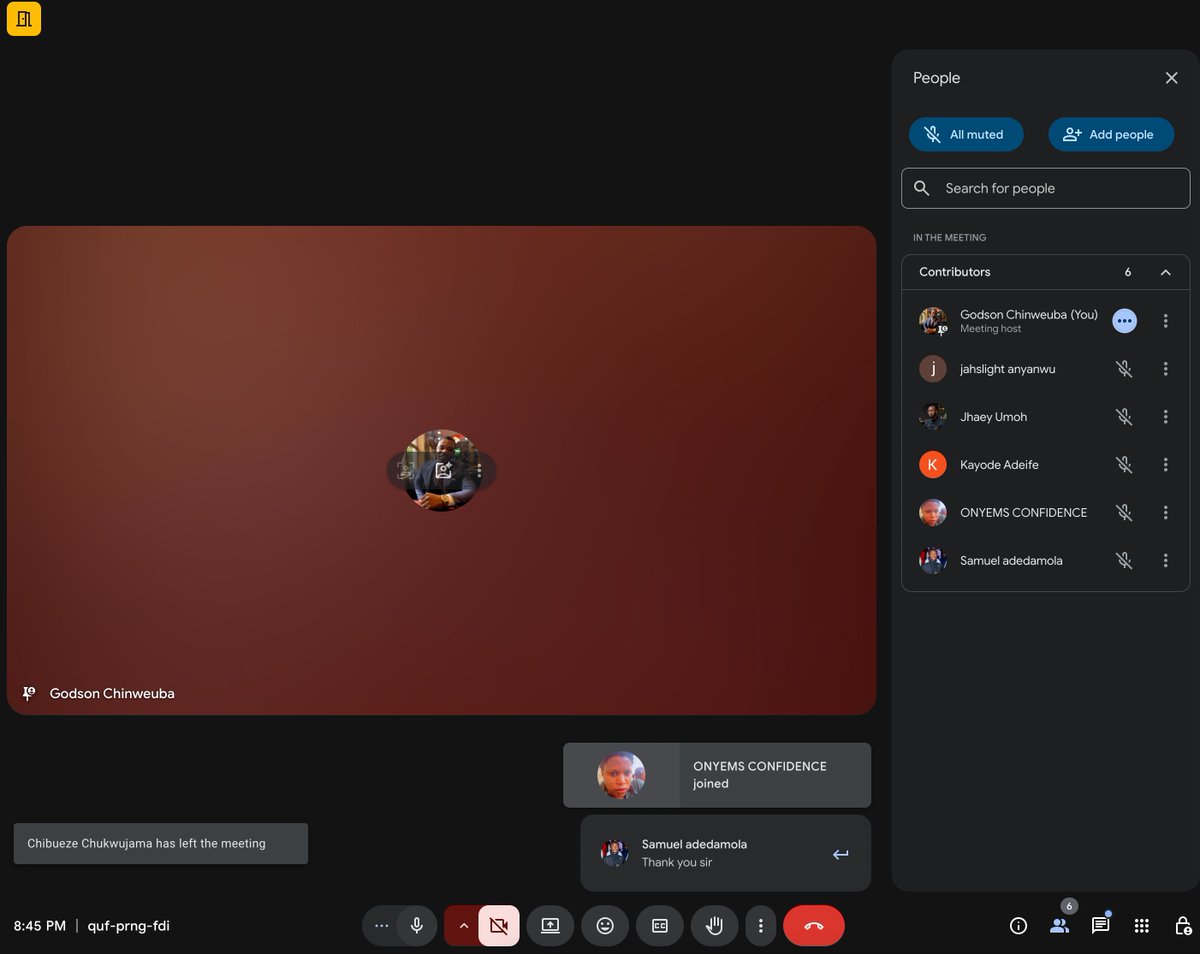This screenshot has height=954, width=1200.
Task: Open options menu for Samuel adedamola
Action: coord(1165,561)
